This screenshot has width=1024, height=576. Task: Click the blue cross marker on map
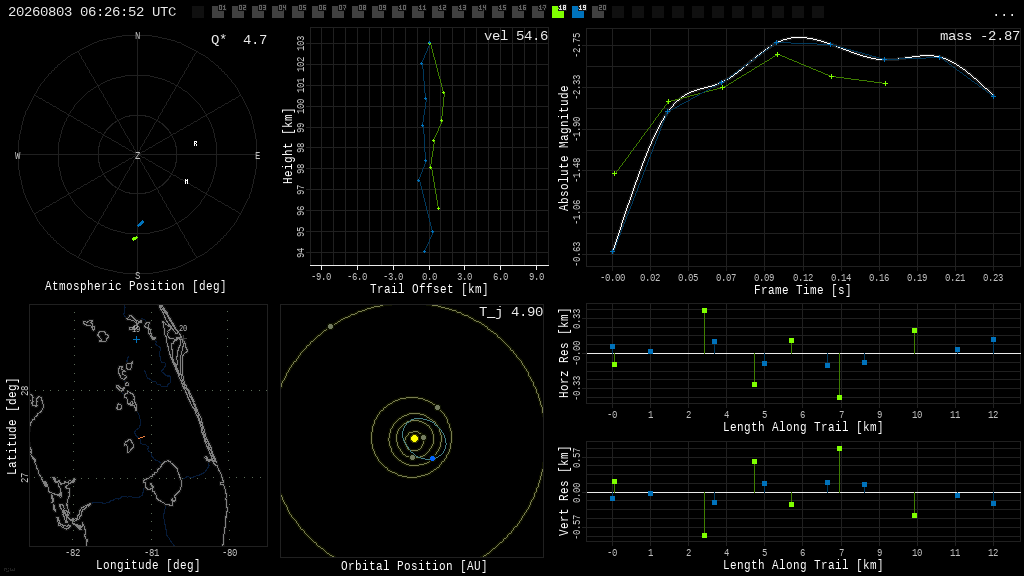point(136,340)
